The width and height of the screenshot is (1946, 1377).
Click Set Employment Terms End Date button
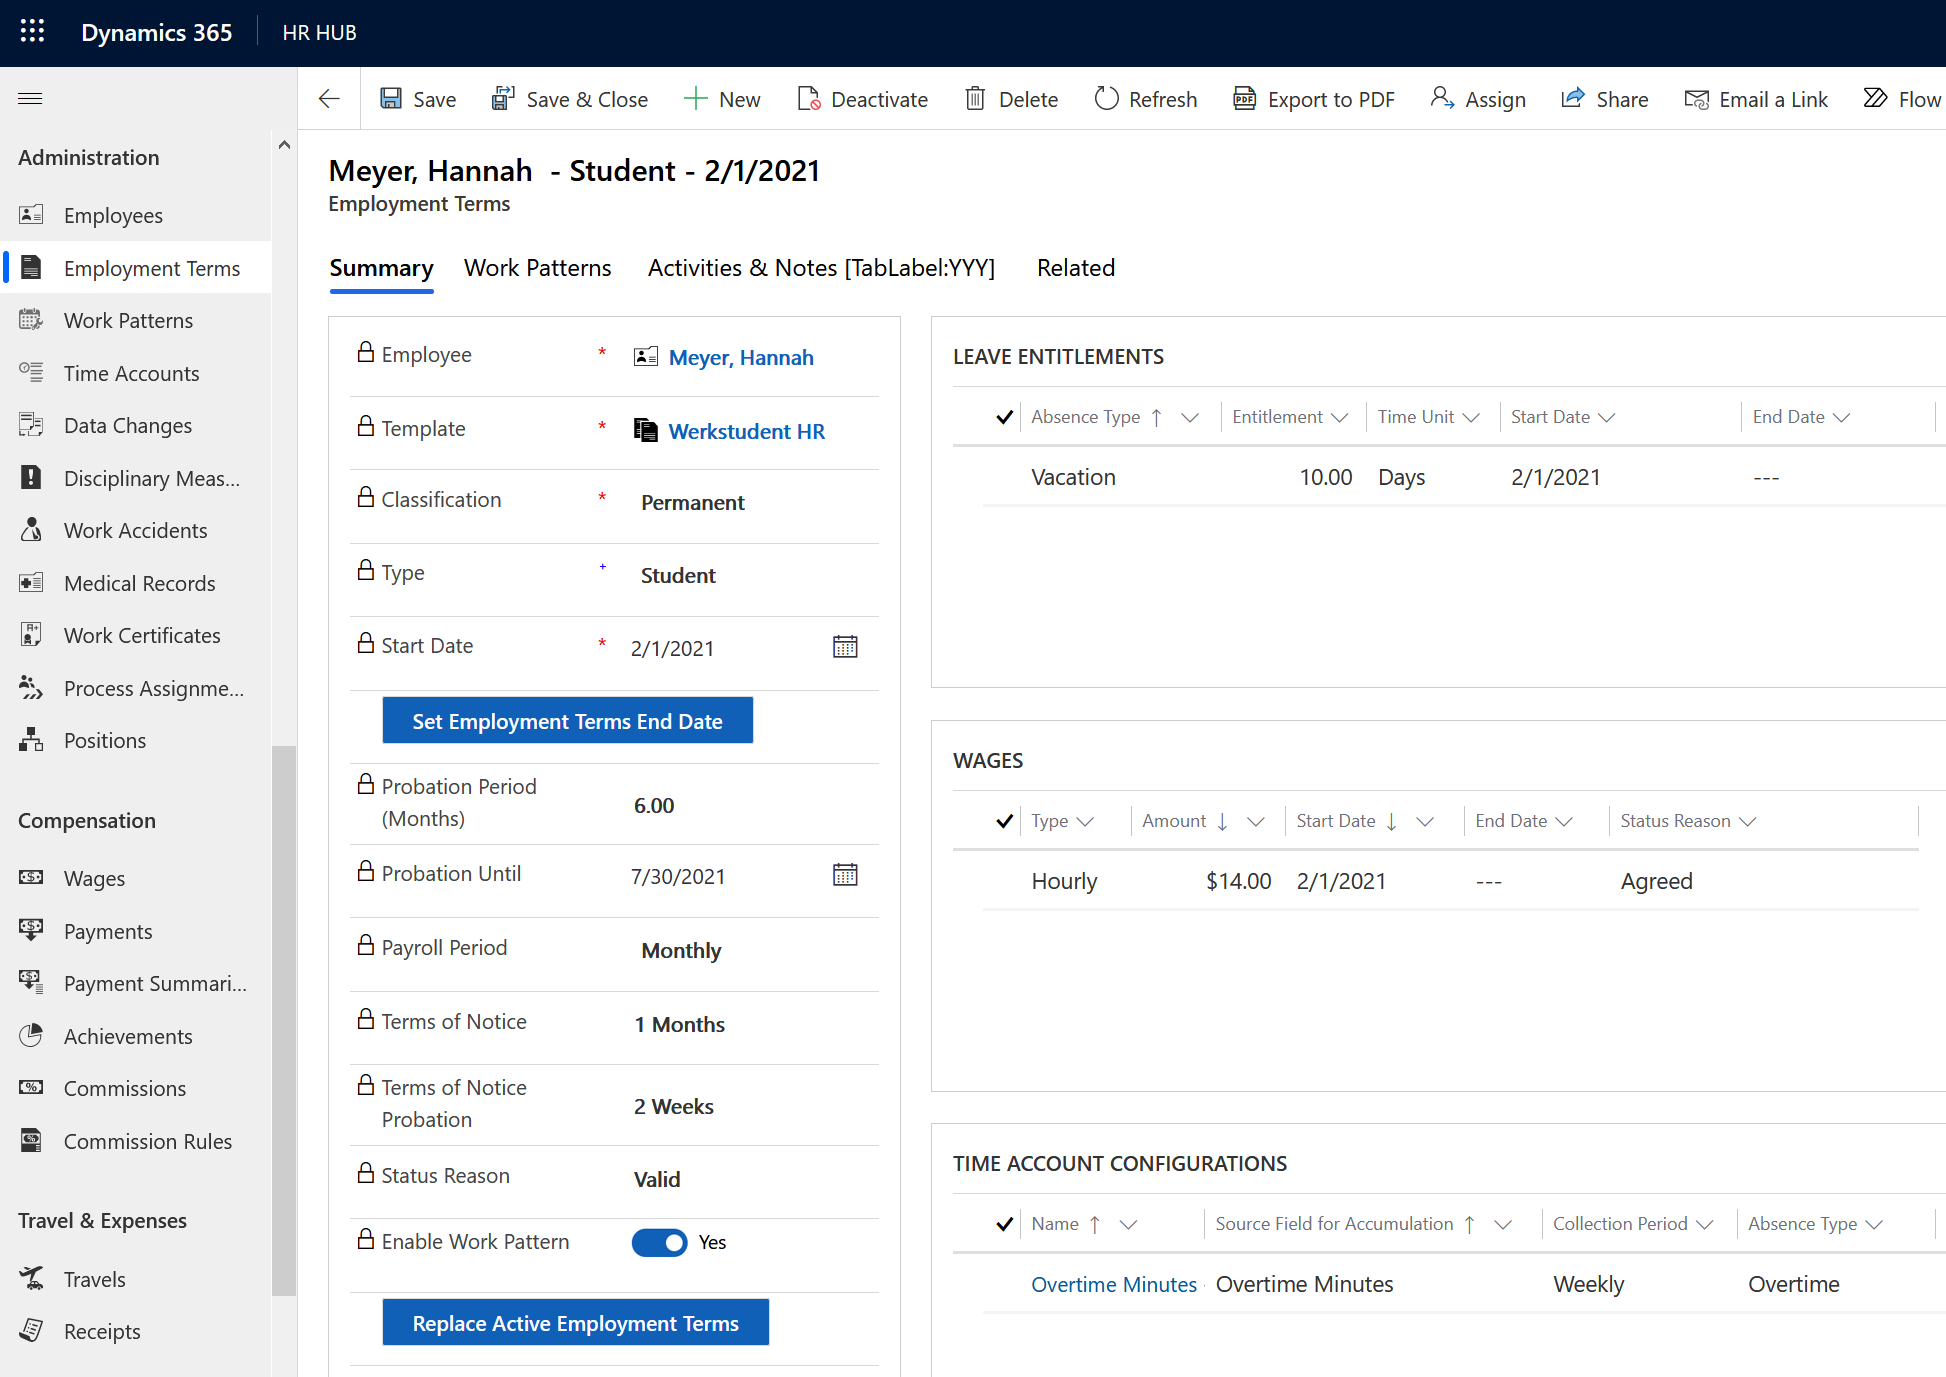point(567,721)
